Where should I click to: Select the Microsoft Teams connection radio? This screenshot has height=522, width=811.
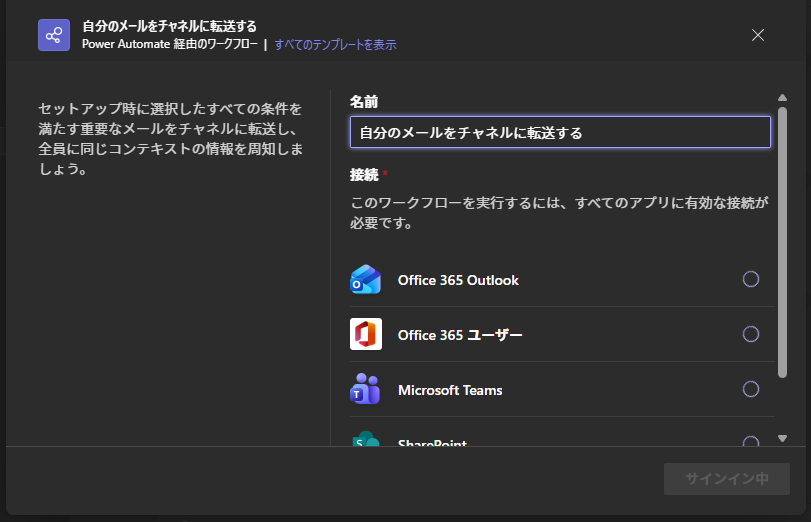click(750, 389)
